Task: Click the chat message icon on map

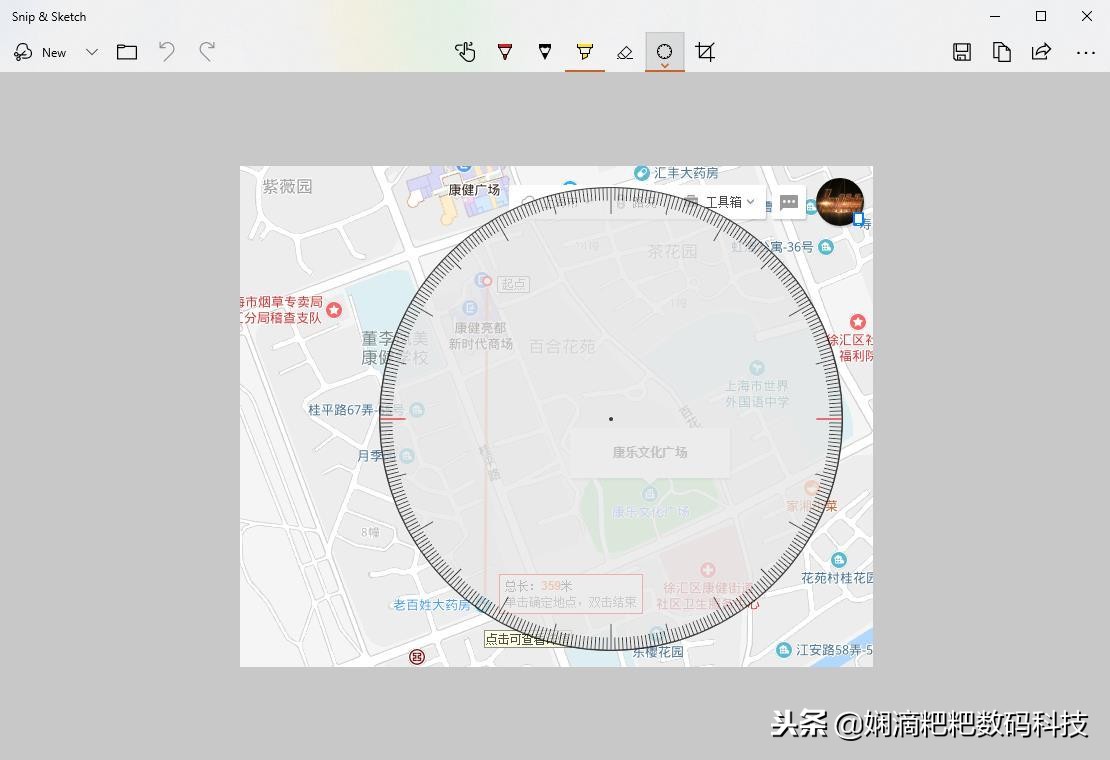Action: [789, 202]
